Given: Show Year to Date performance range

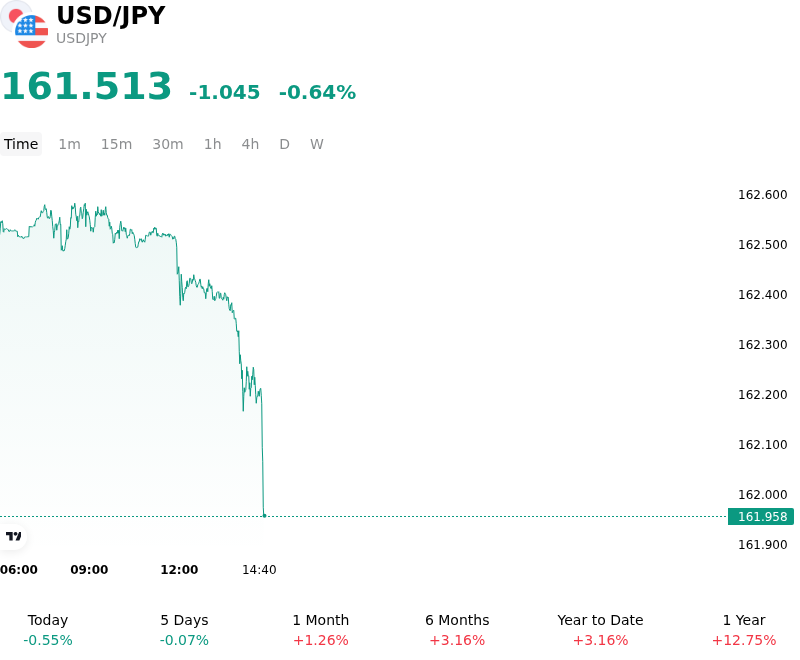Looking at the screenshot, I should 600,630.
